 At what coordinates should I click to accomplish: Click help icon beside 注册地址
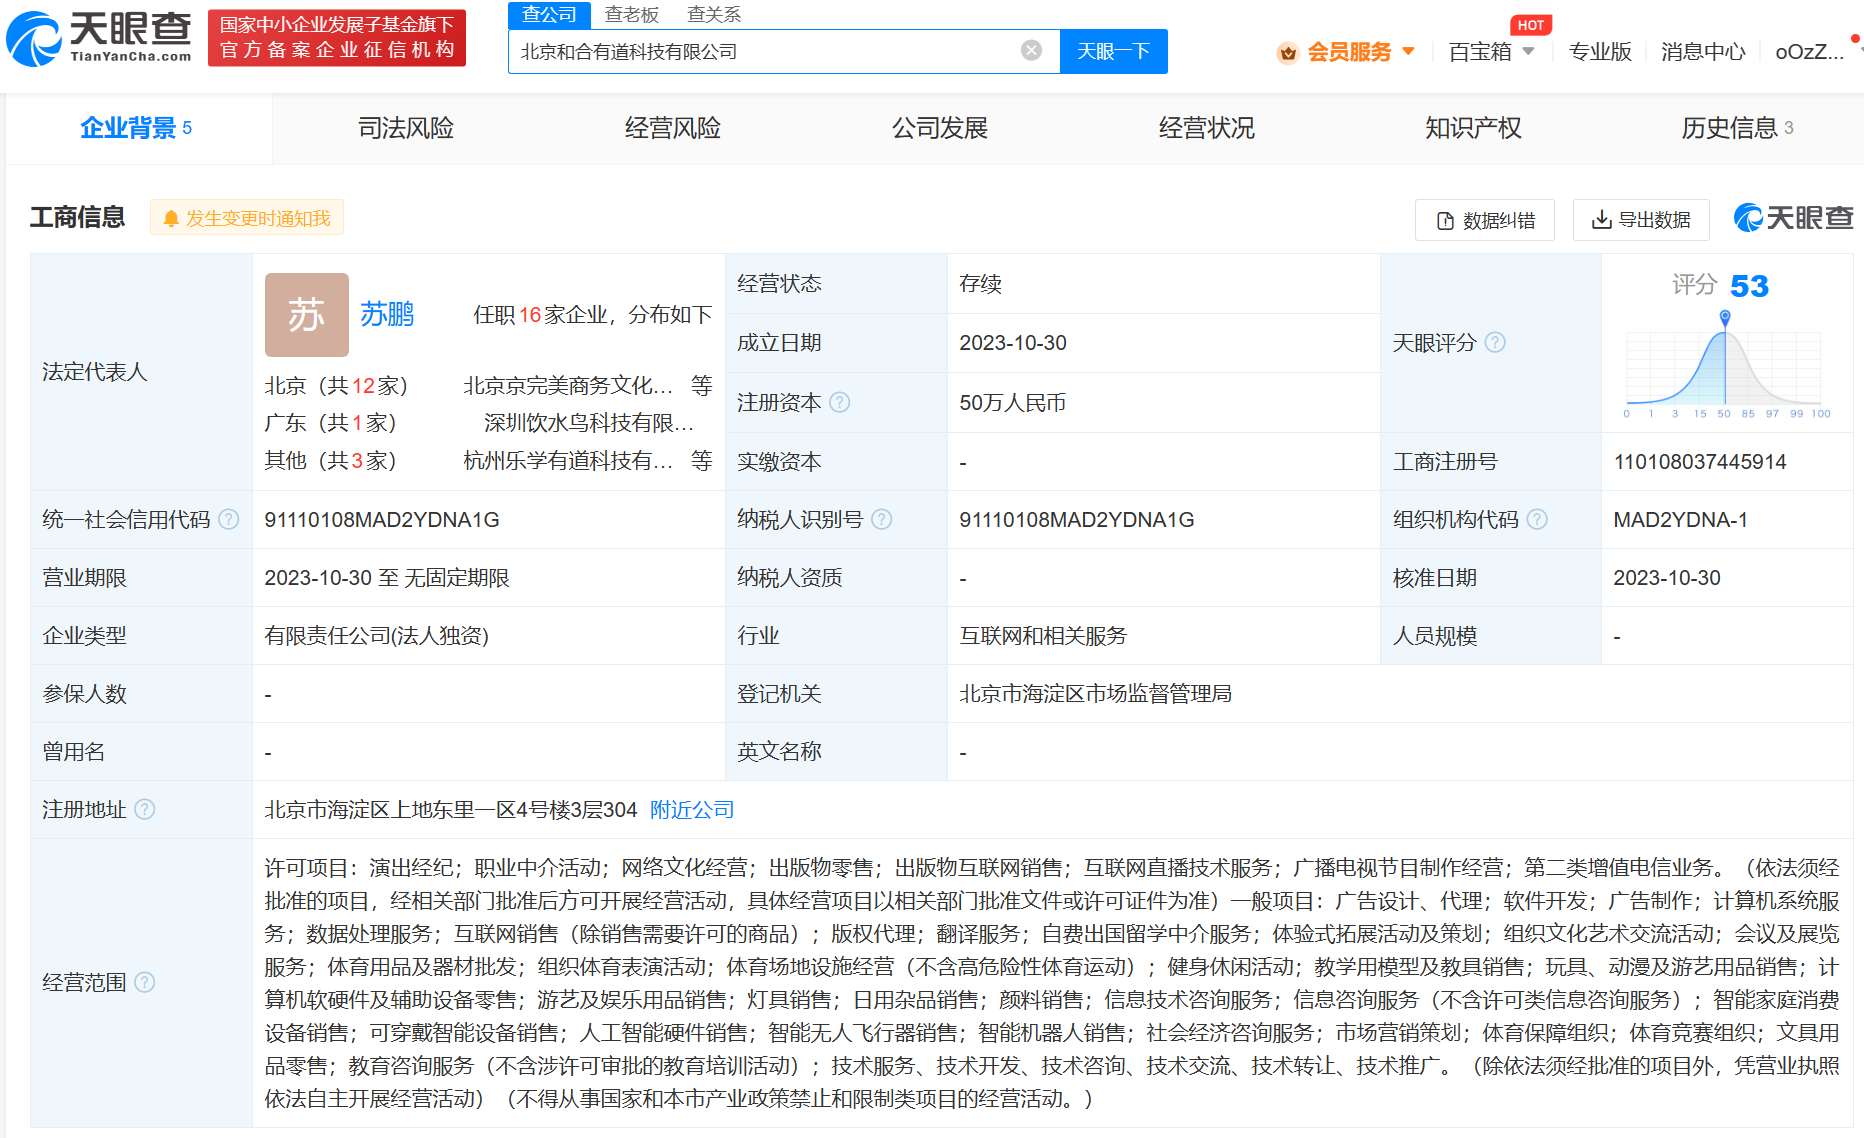(145, 809)
